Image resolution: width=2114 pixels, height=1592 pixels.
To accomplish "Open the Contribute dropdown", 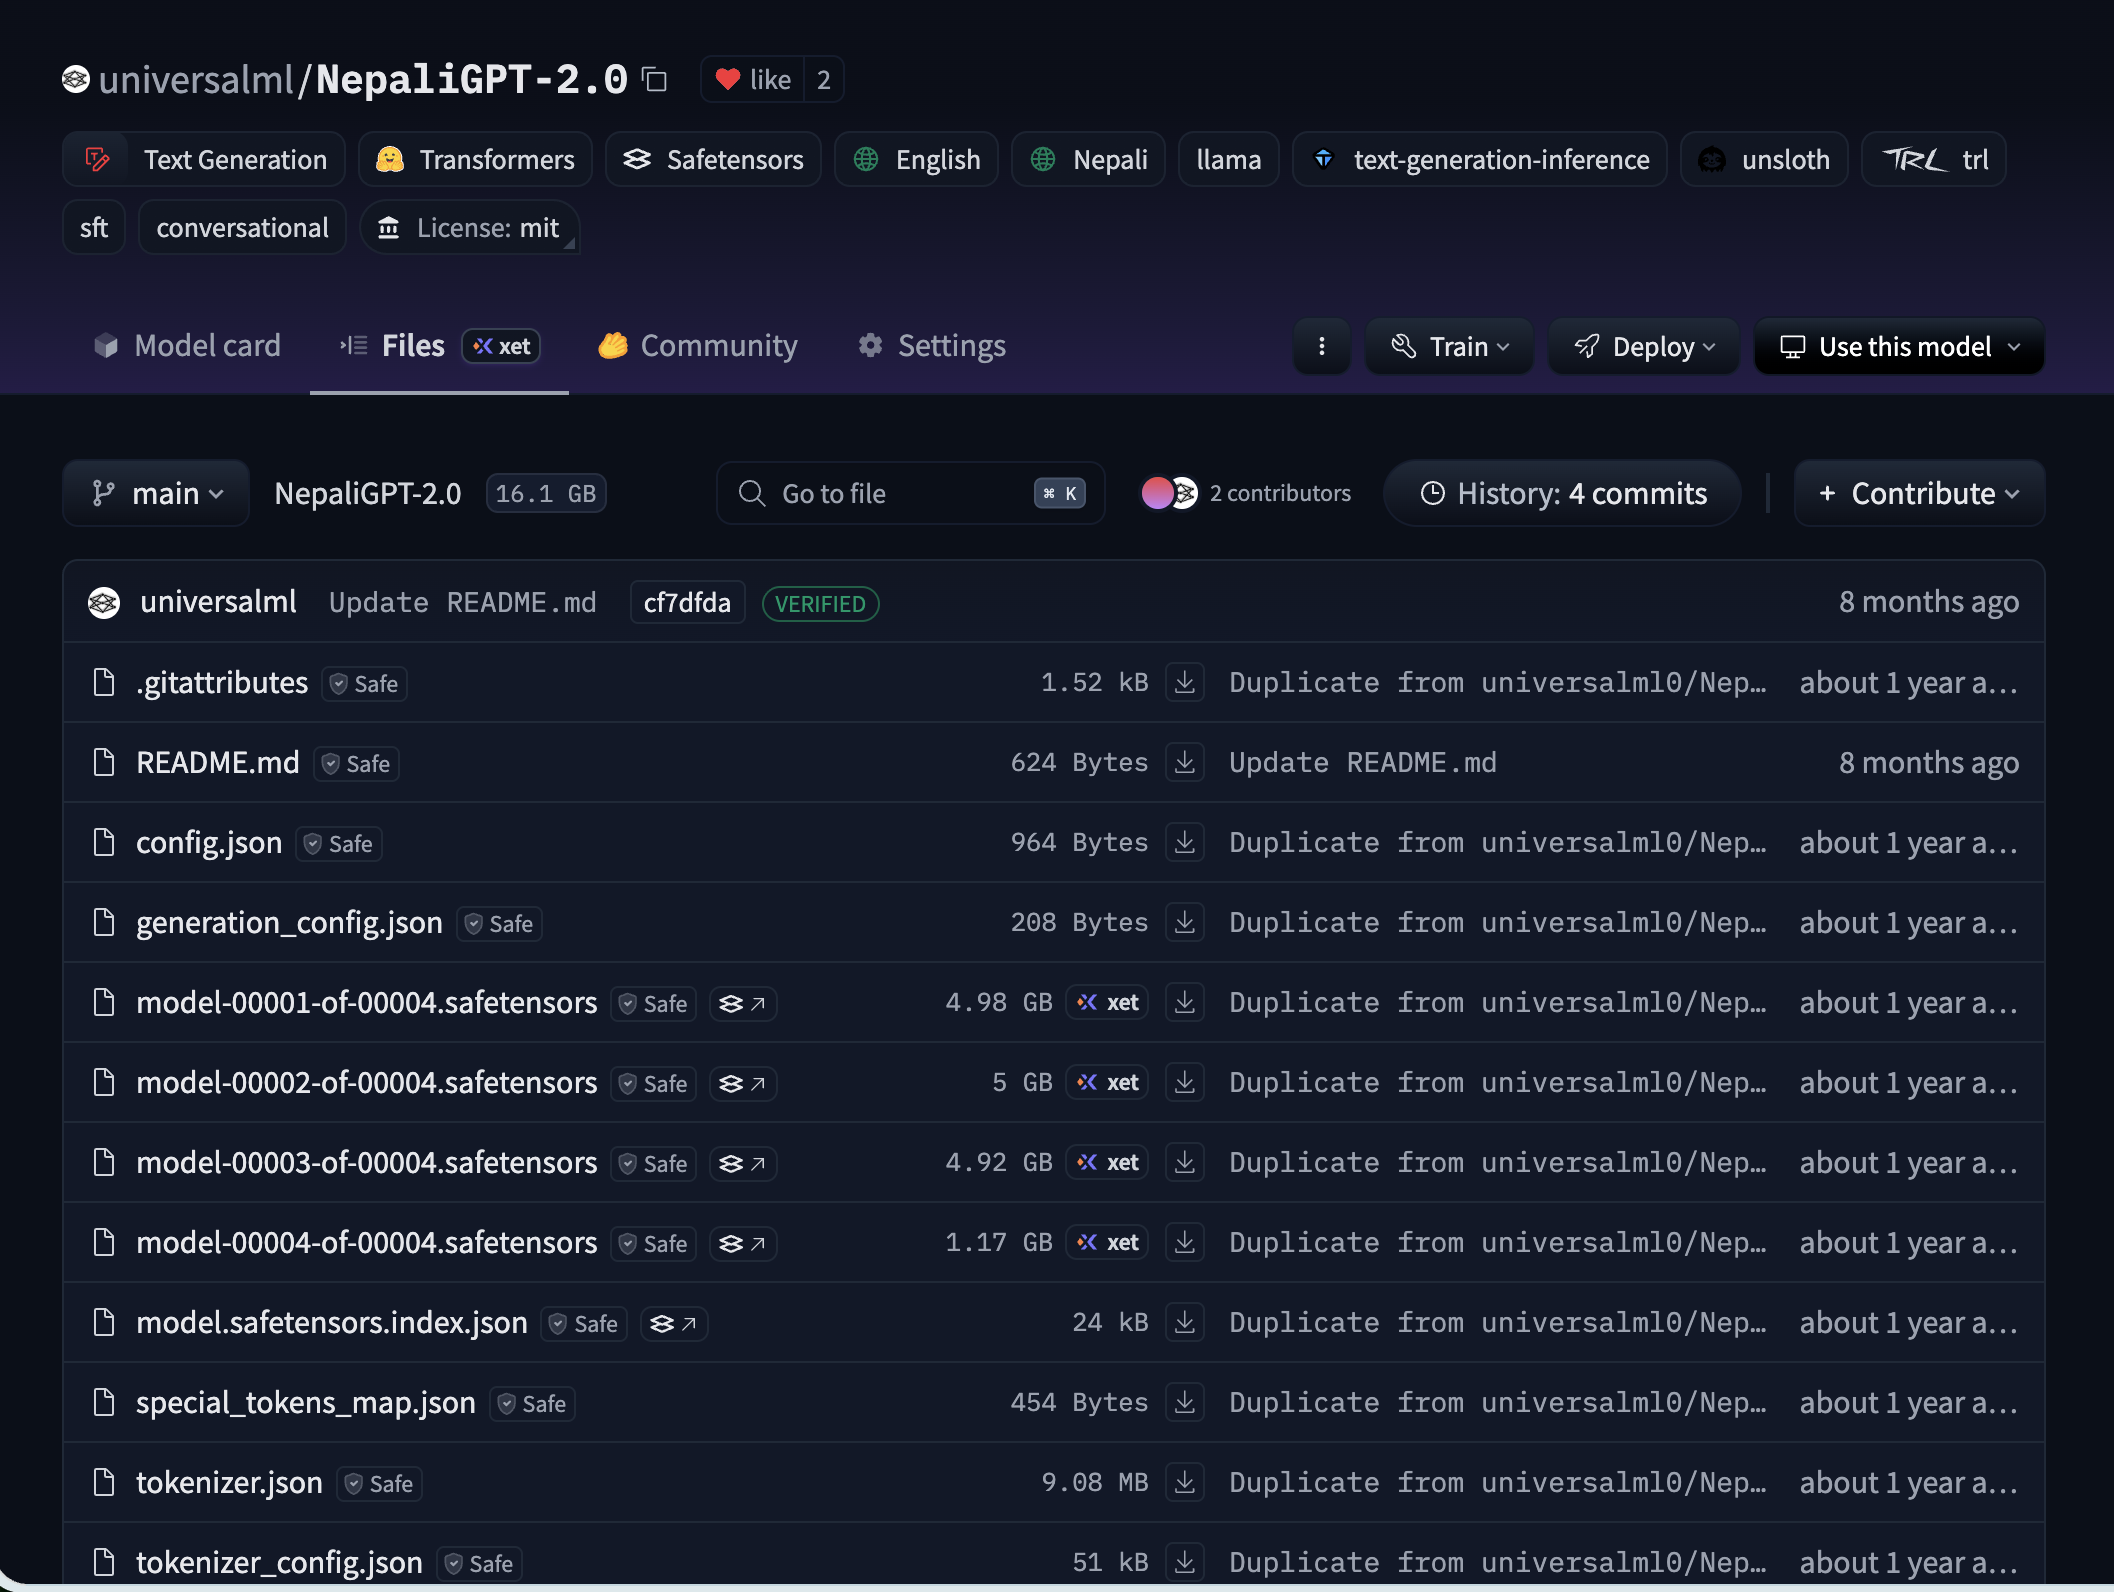I will (1918, 493).
